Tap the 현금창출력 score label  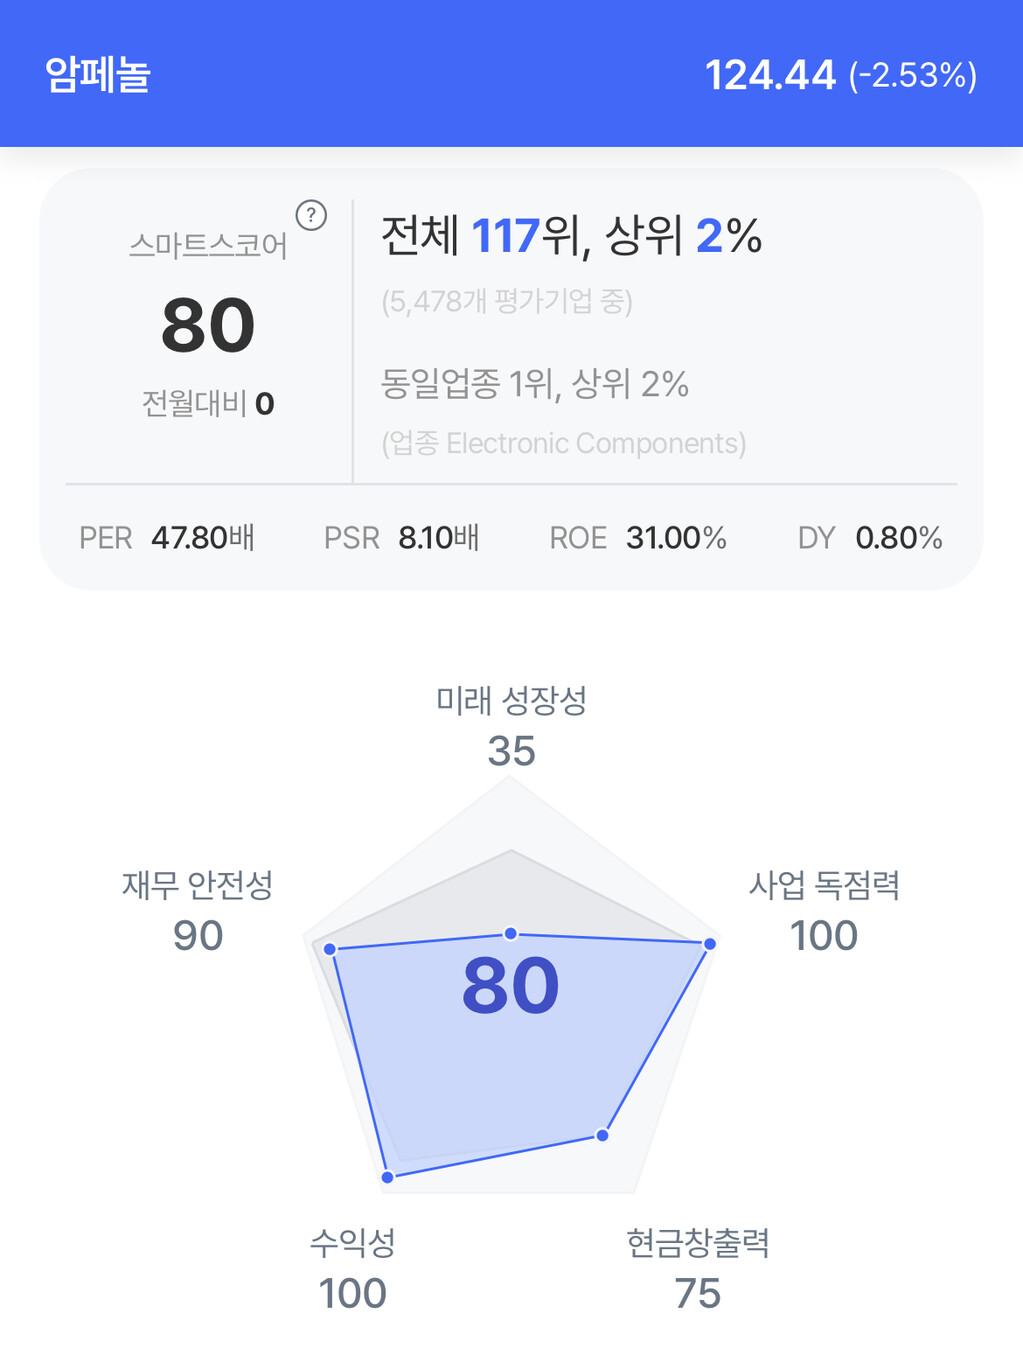click(x=697, y=1243)
